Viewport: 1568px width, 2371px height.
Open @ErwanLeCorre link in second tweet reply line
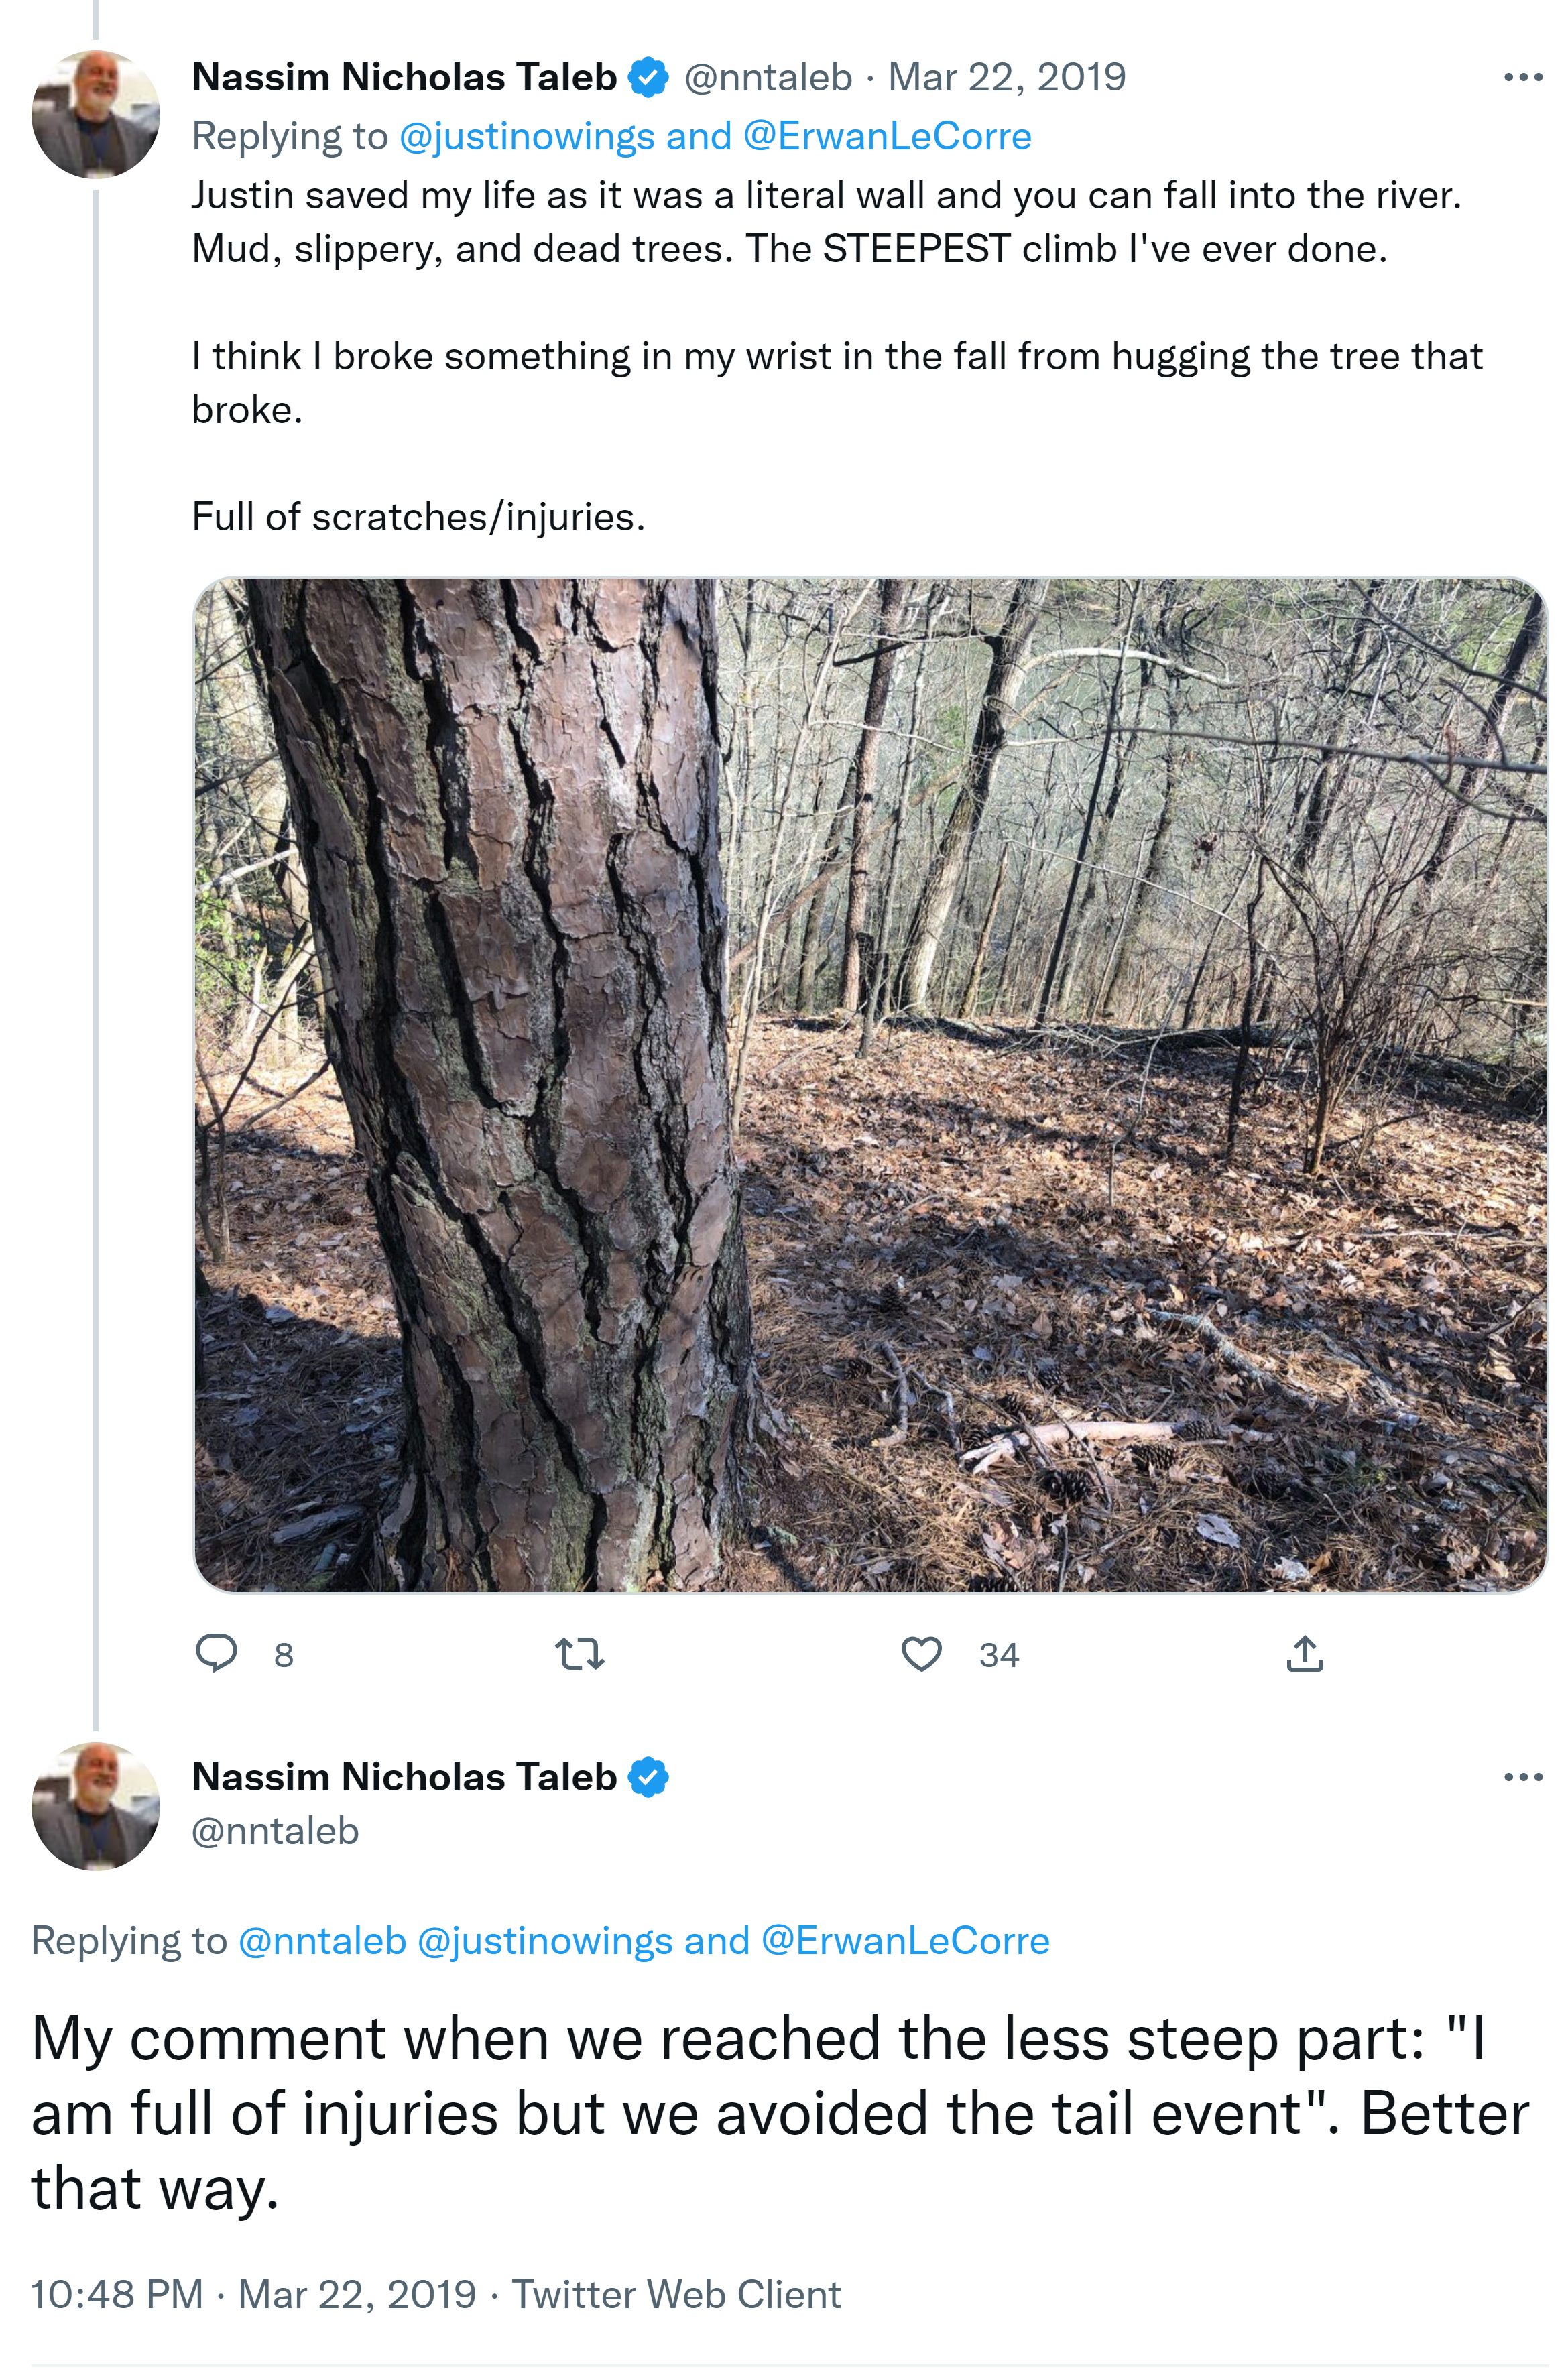click(906, 1940)
